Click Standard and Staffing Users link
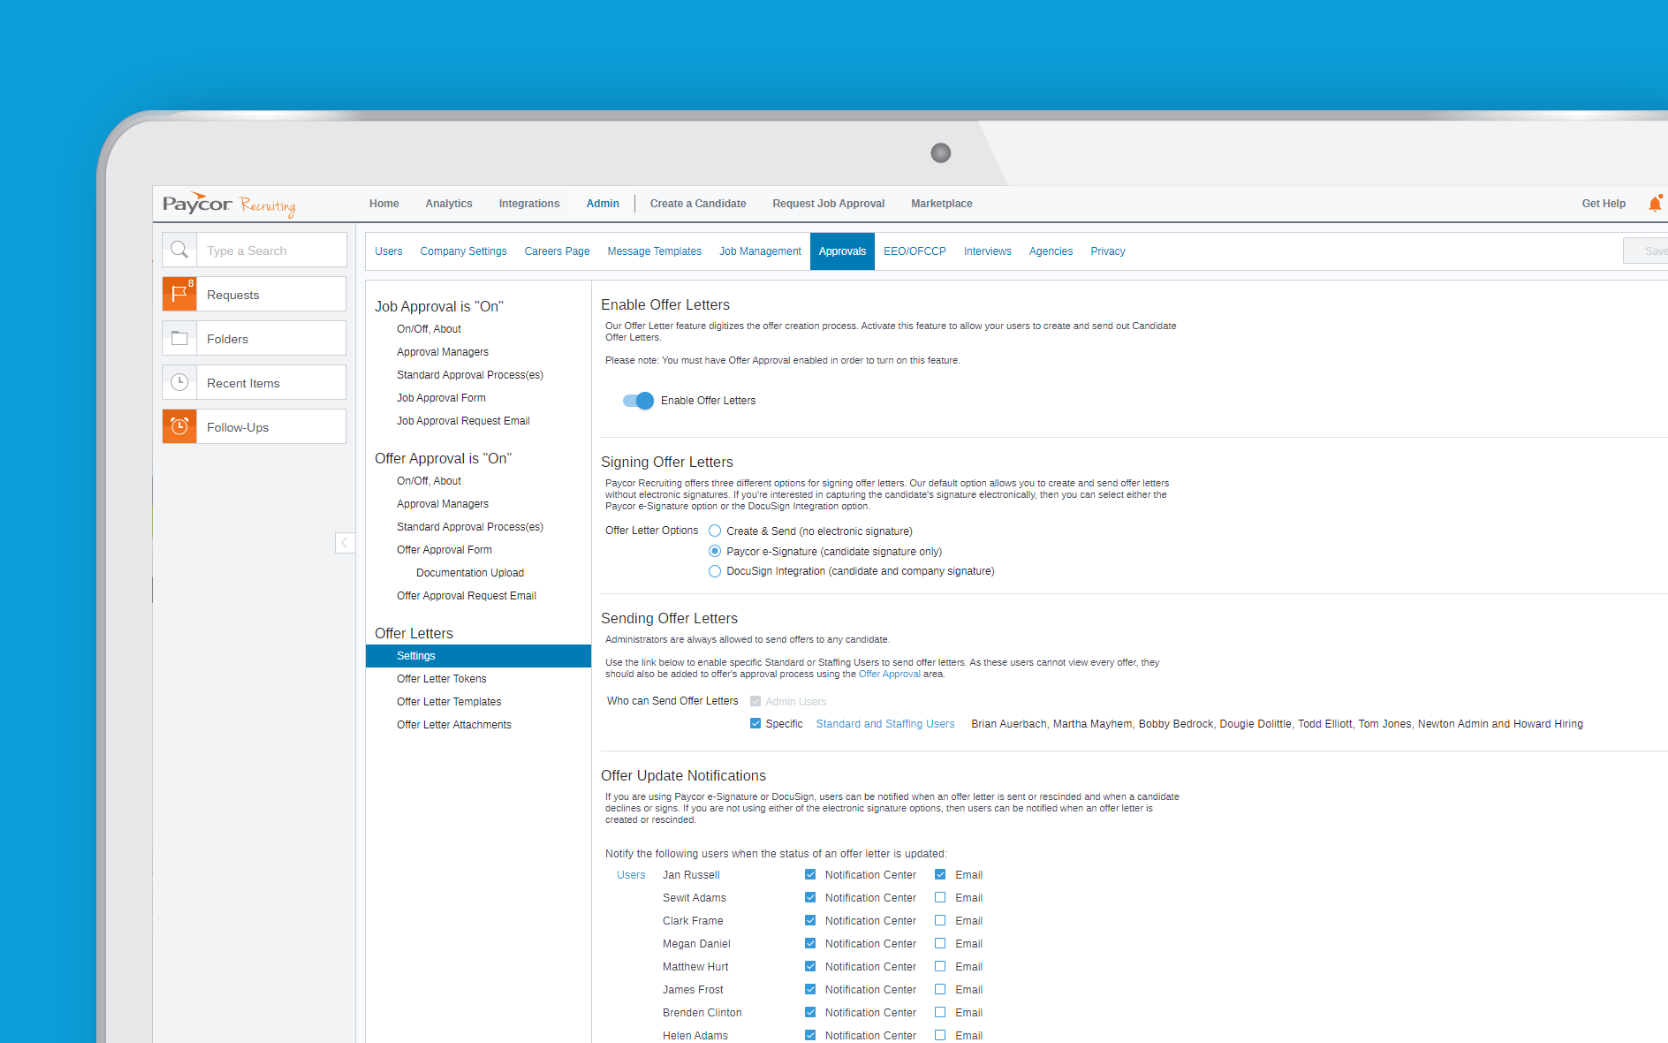 [x=885, y=724]
